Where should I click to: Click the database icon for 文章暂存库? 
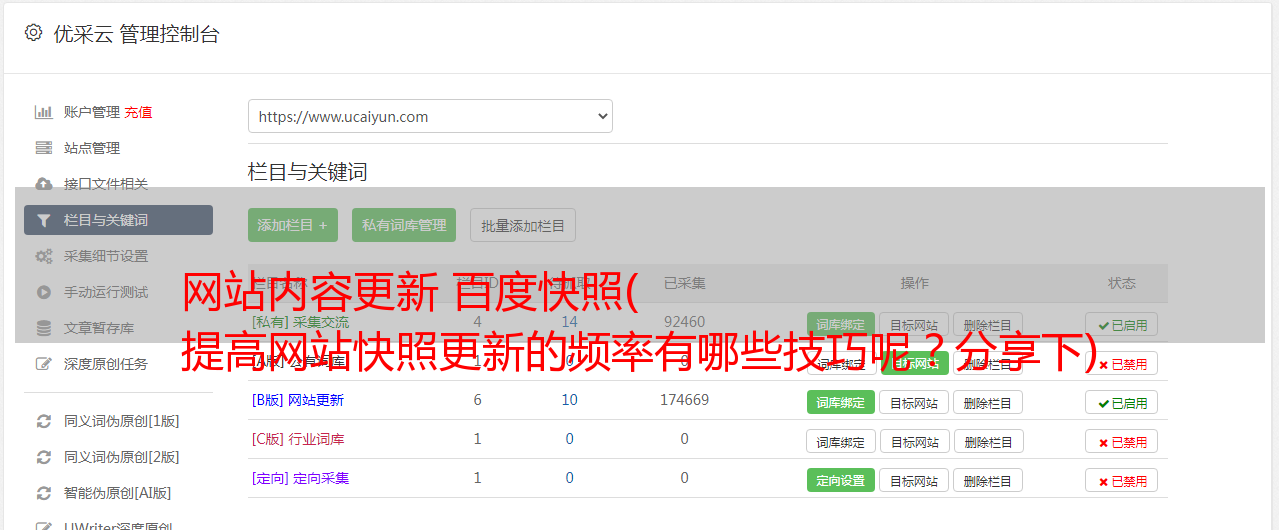[x=44, y=328]
